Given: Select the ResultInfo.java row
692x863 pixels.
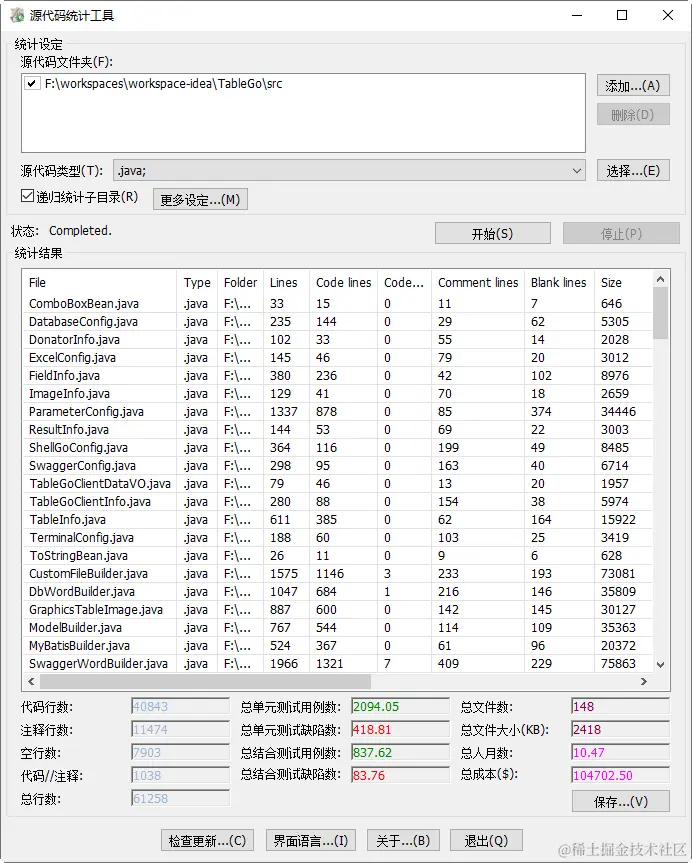Looking at the screenshot, I should pos(337,429).
